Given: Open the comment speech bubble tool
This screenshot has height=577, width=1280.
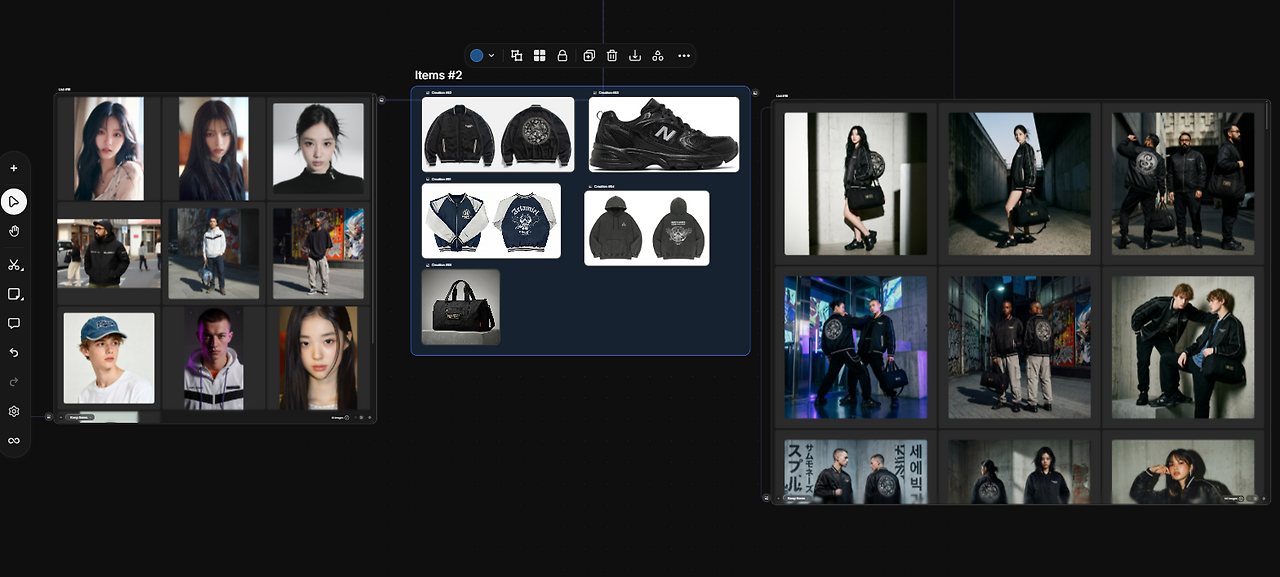Looking at the screenshot, I should pos(14,323).
